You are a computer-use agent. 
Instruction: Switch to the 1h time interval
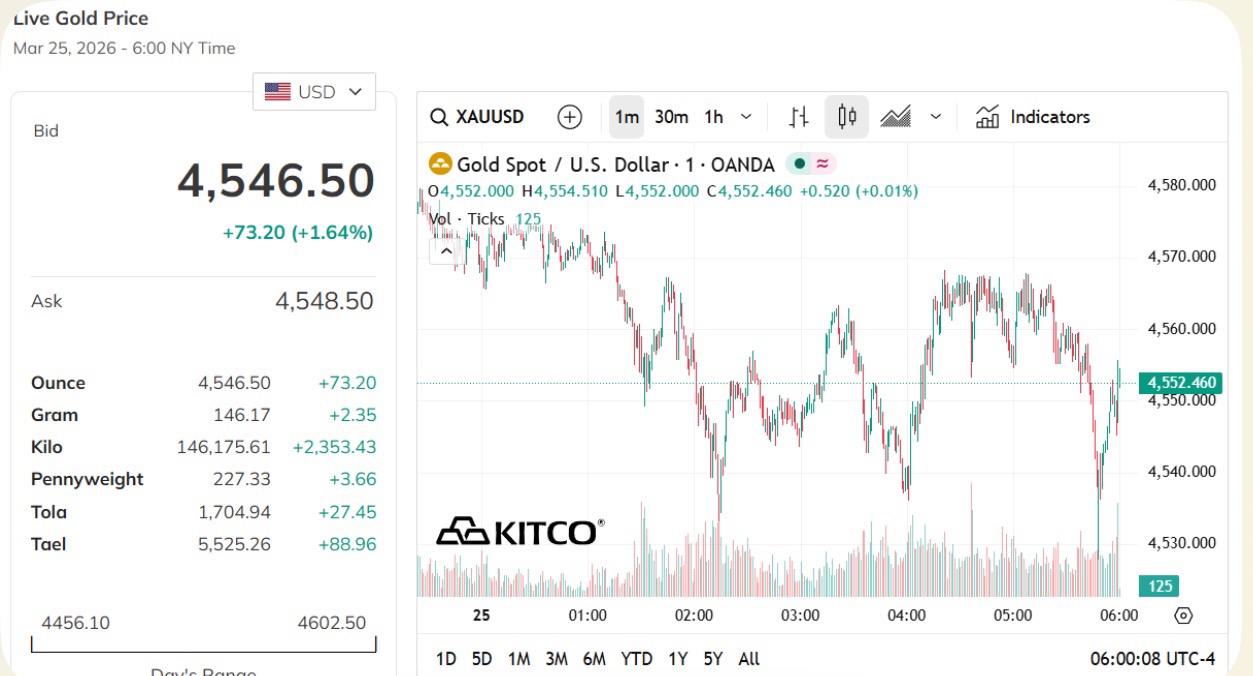(713, 117)
